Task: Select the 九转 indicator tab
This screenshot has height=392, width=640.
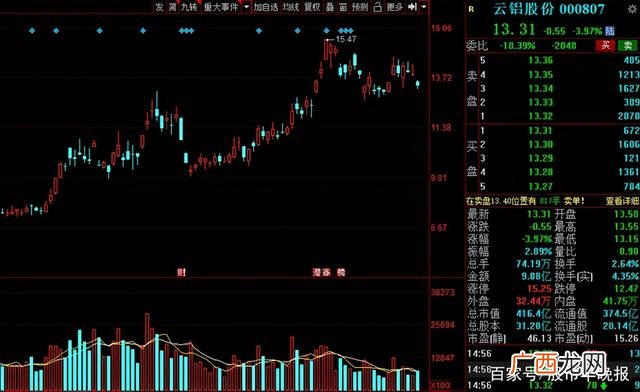Action: coord(189,7)
